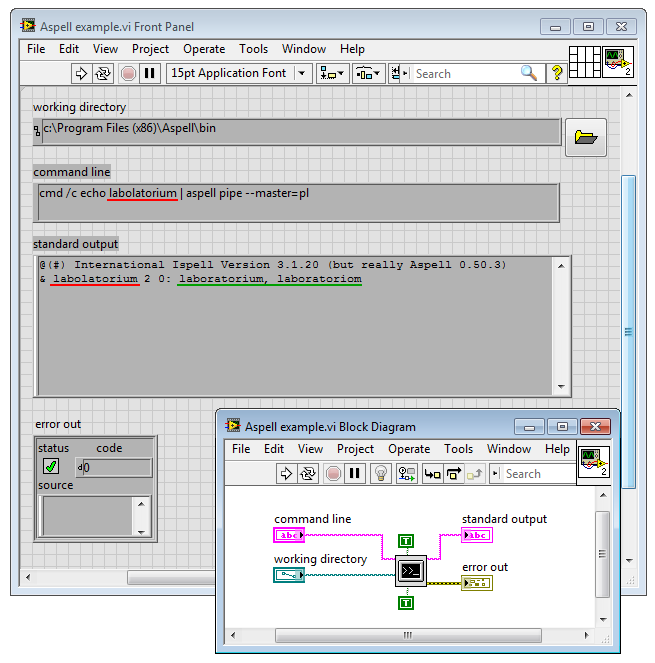The width and height of the screenshot is (655, 663).
Task: Click Run Continuously in Block Diagram toolbar
Action: tap(308, 474)
